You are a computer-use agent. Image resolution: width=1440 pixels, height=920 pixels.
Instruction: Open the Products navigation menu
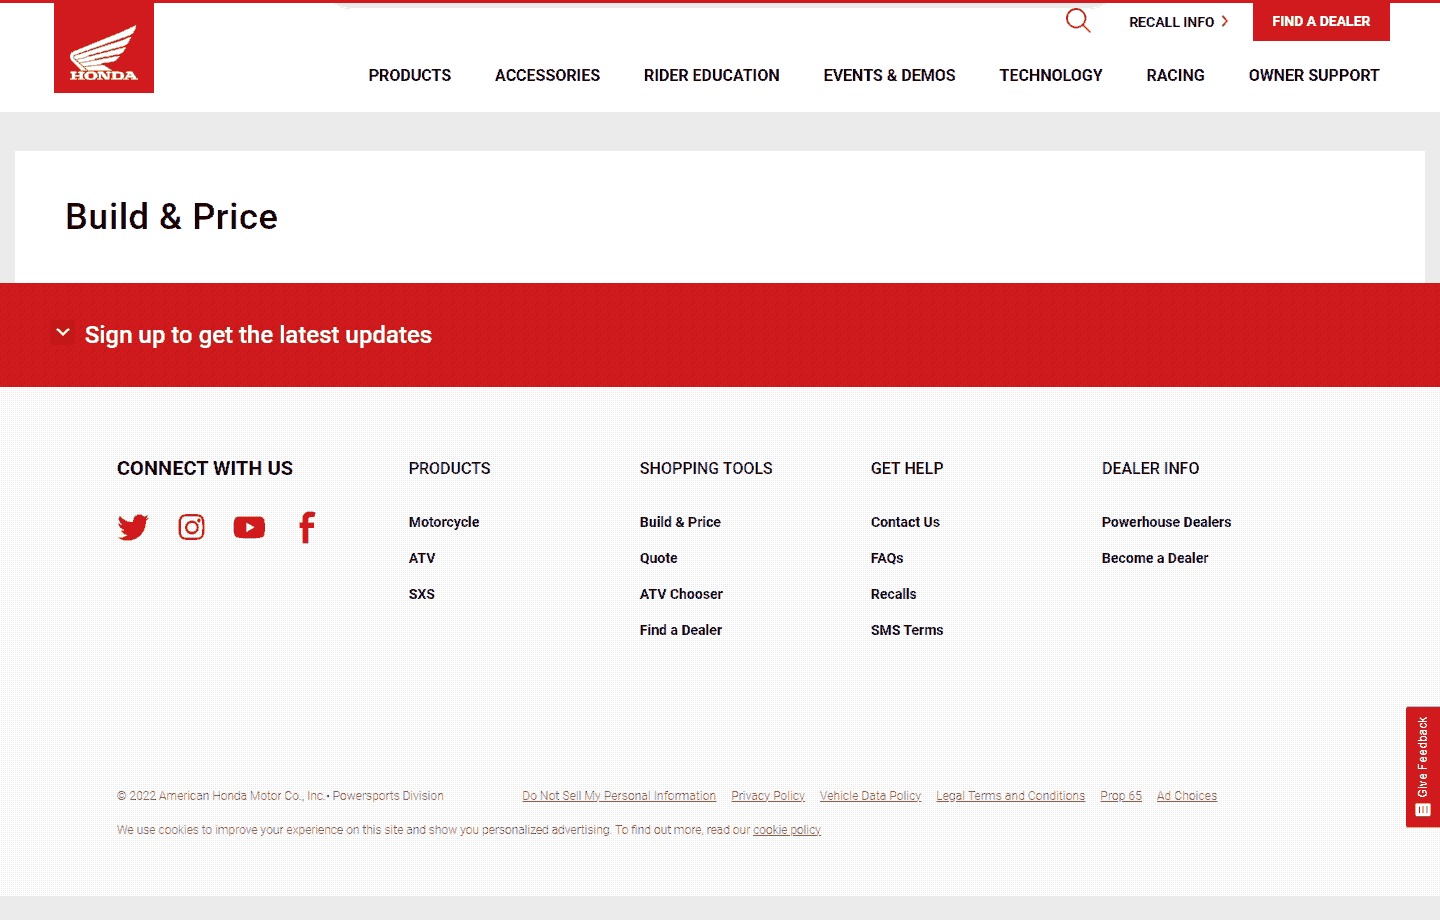pyautogui.click(x=409, y=76)
